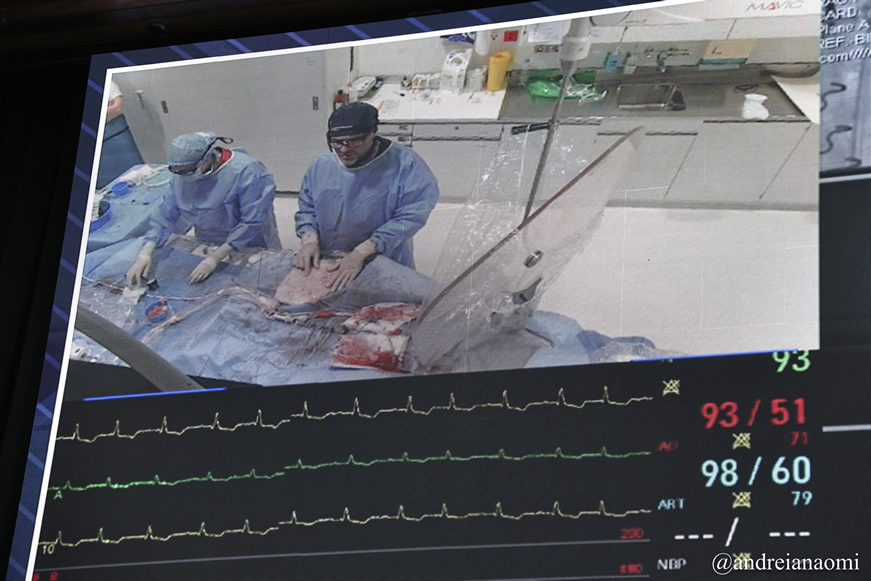The height and width of the screenshot is (581, 871).
Task: Click the red 93/51 aortic pressure reading
Action: coord(753,414)
